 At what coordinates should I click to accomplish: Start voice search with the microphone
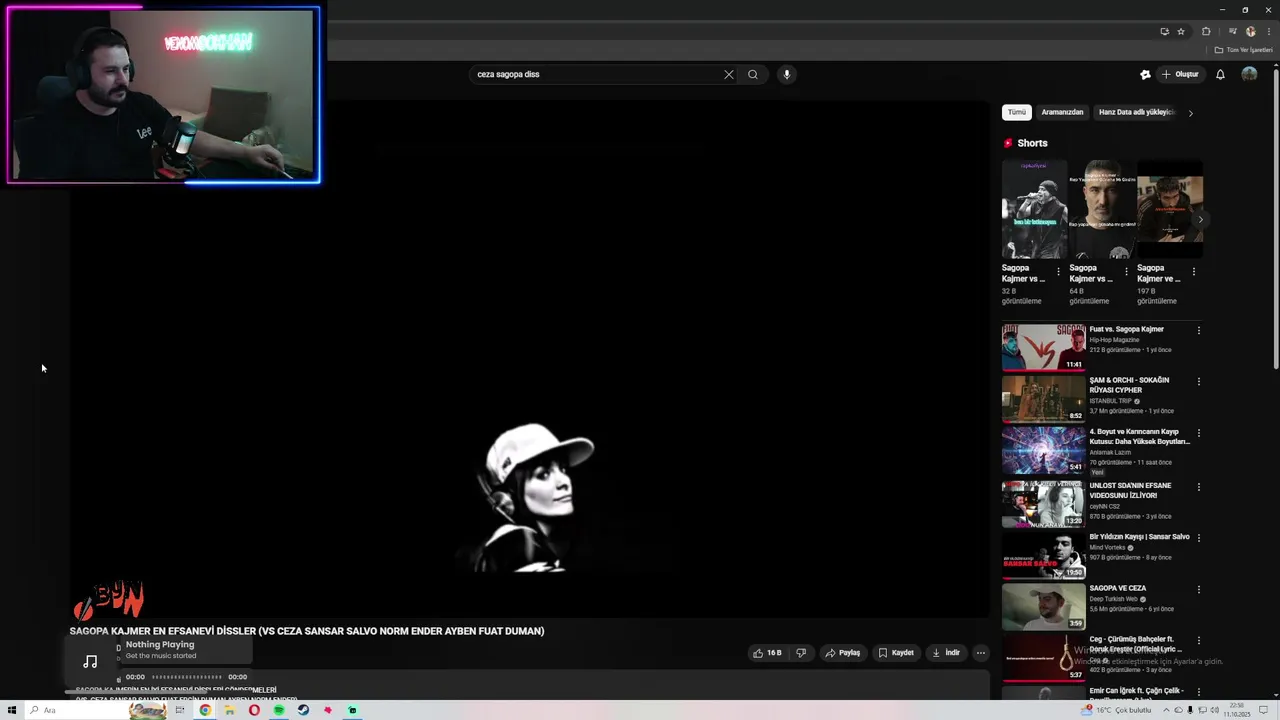pyautogui.click(x=787, y=74)
